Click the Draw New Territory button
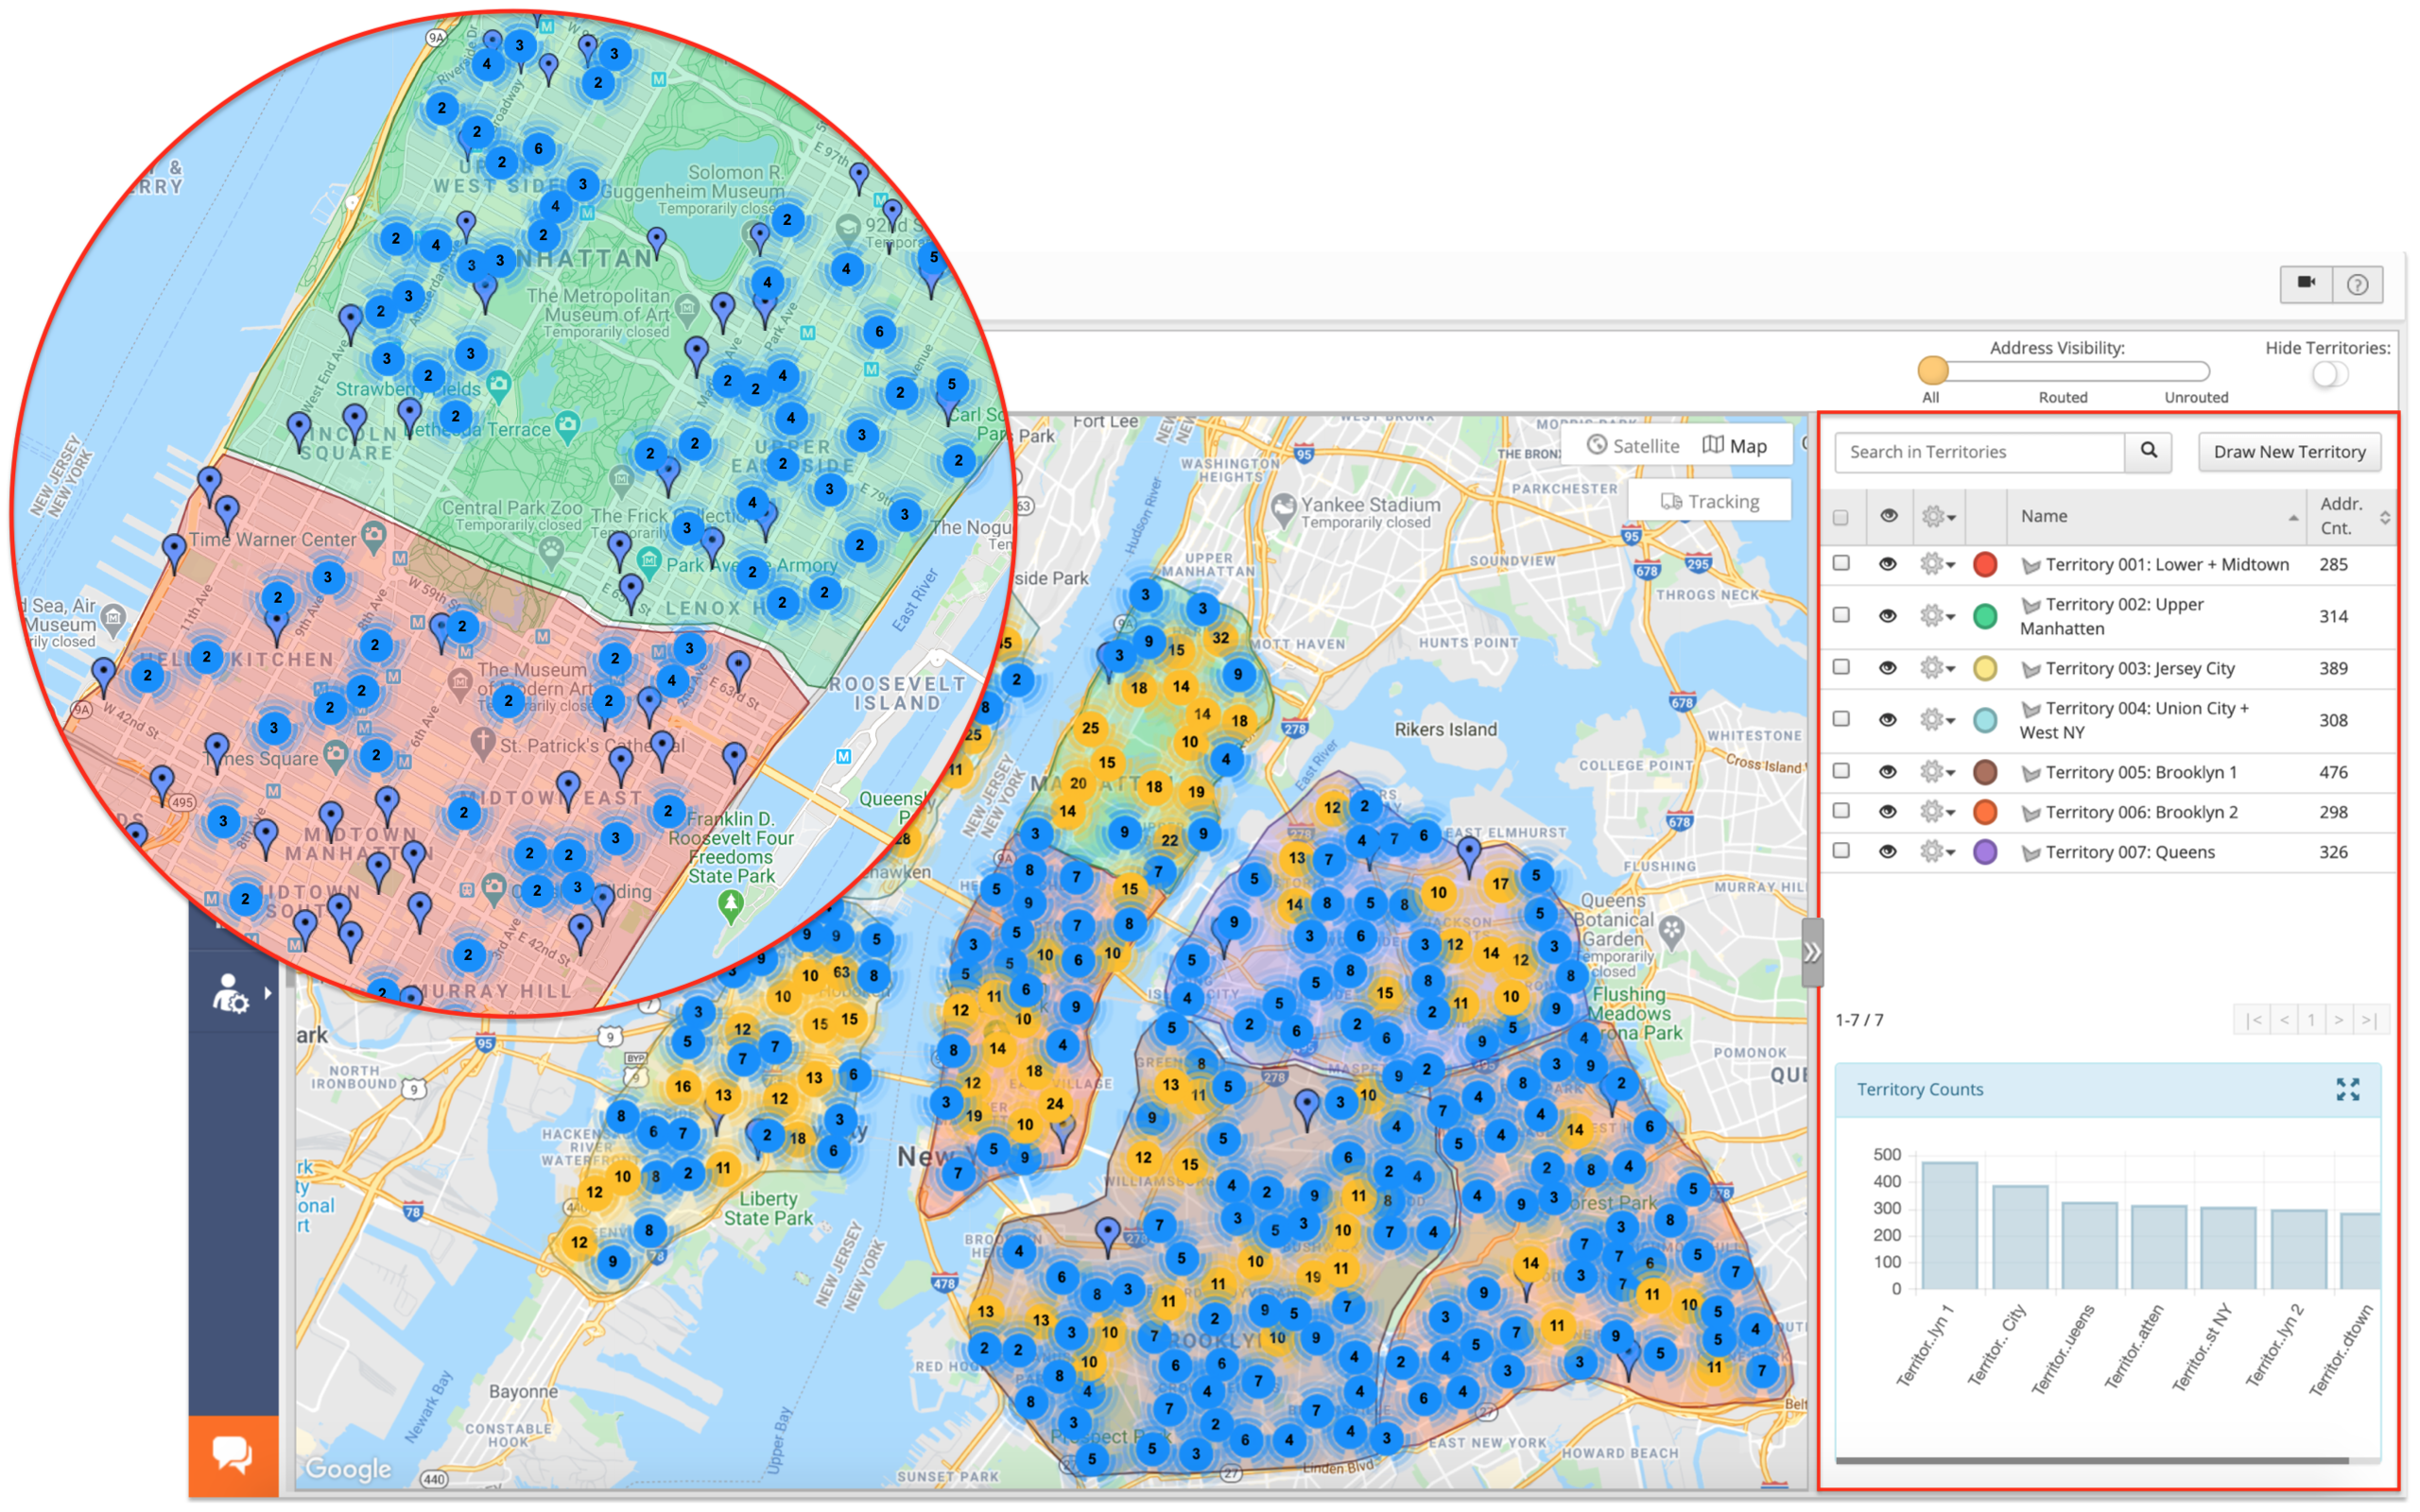Viewport: 2420px width, 1512px height. pos(2288,451)
